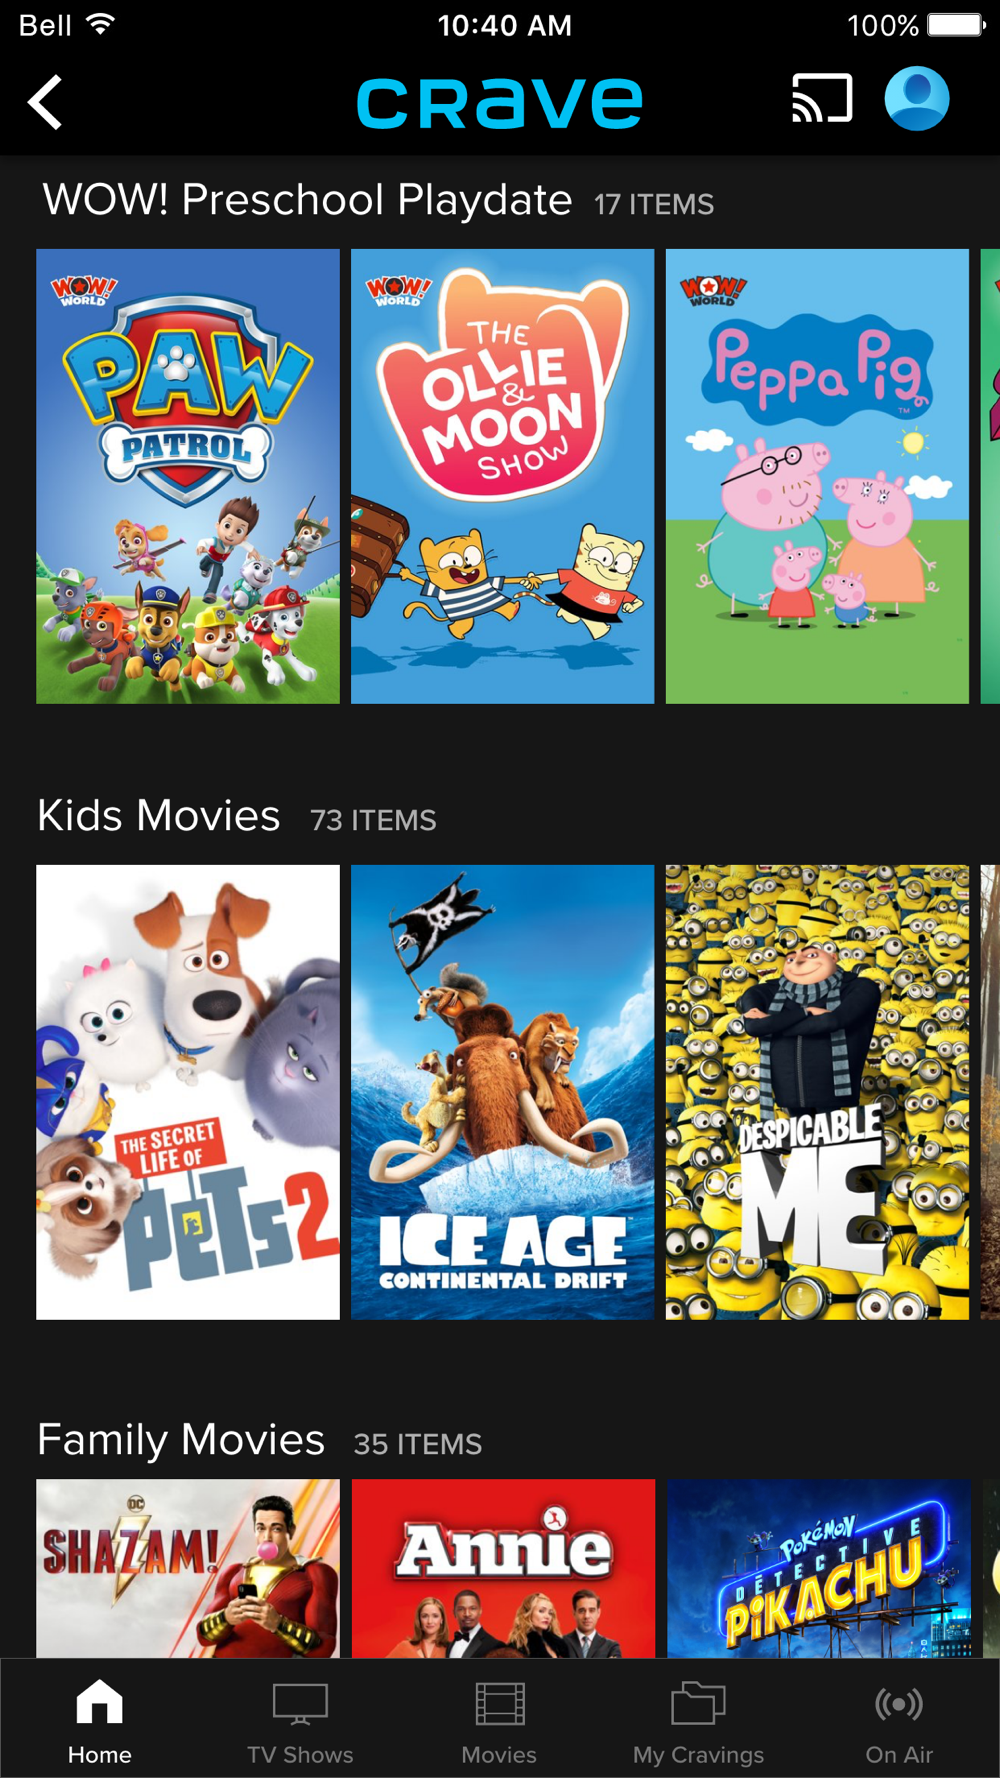Screen dimensions: 1000x1778
Task: Tap the back arrow icon
Action: [45, 102]
